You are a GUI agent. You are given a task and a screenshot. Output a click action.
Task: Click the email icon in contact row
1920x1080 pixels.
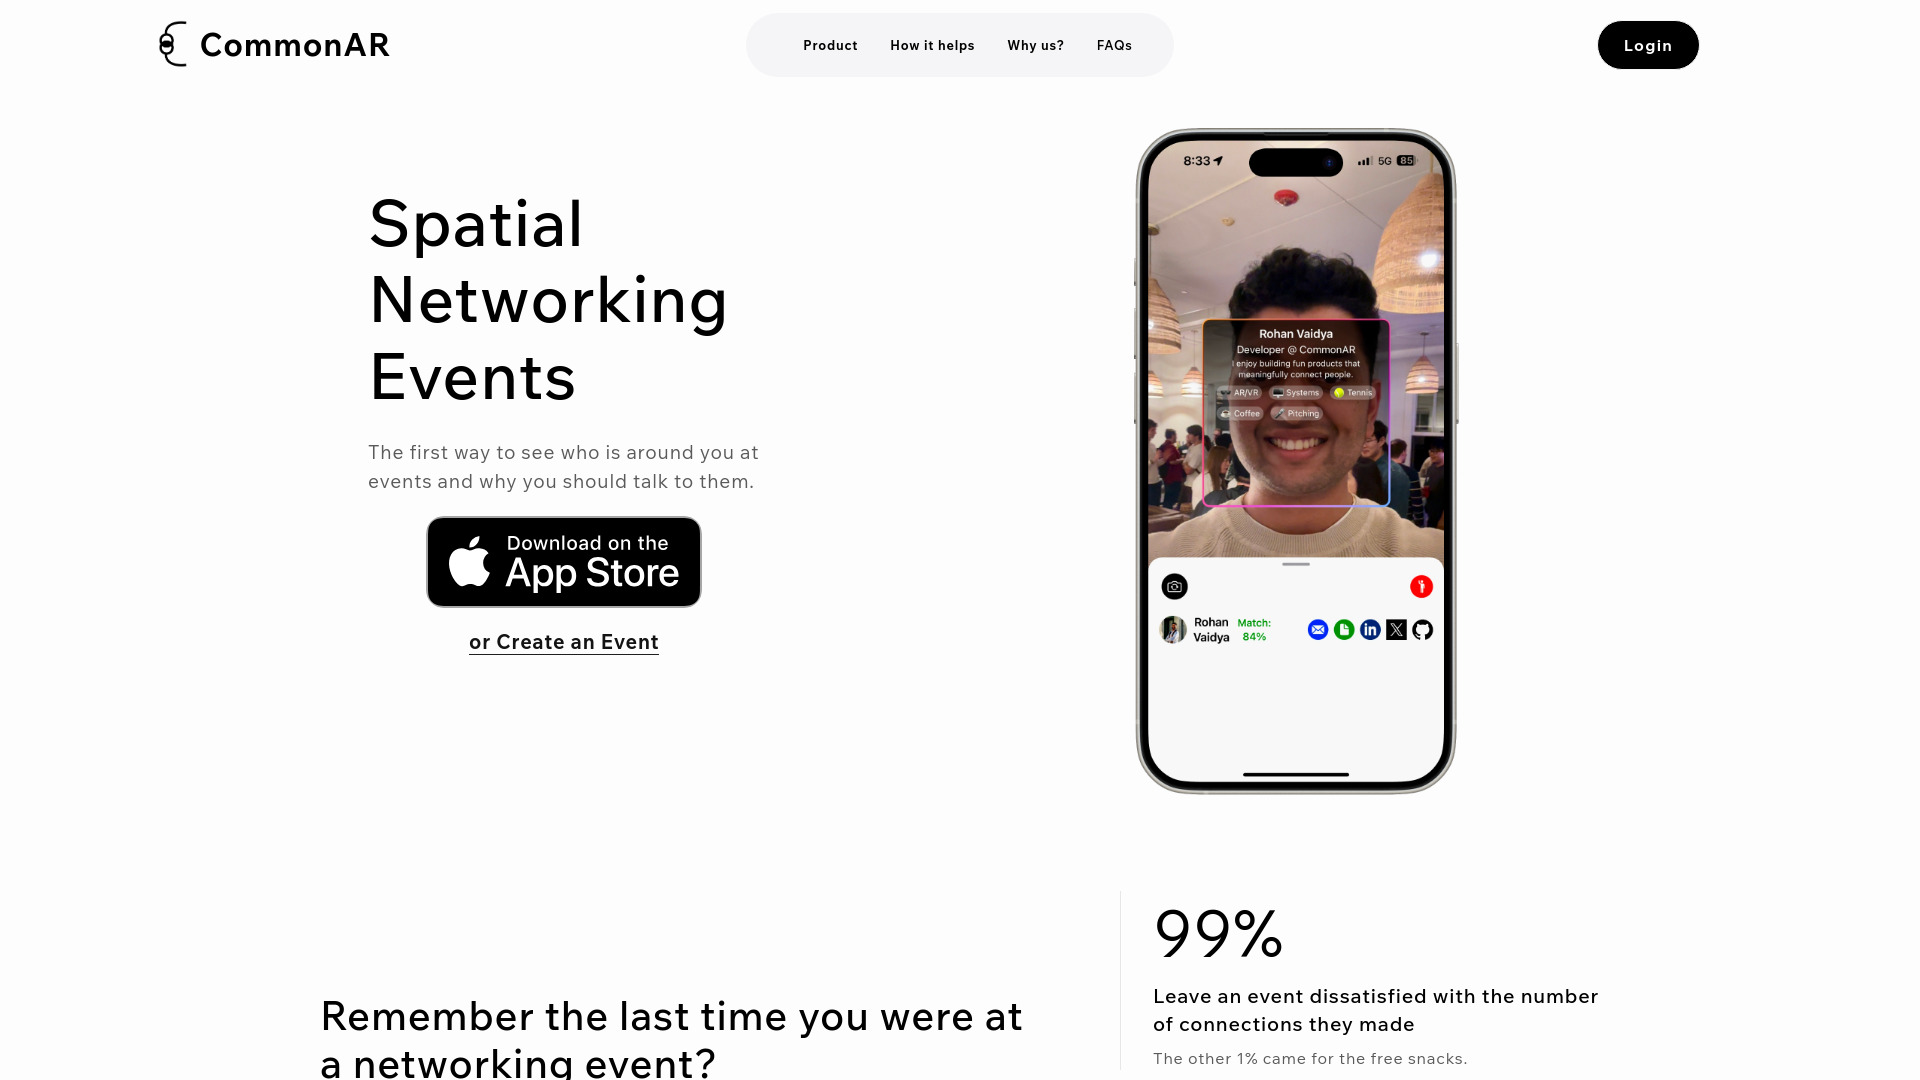(1317, 630)
